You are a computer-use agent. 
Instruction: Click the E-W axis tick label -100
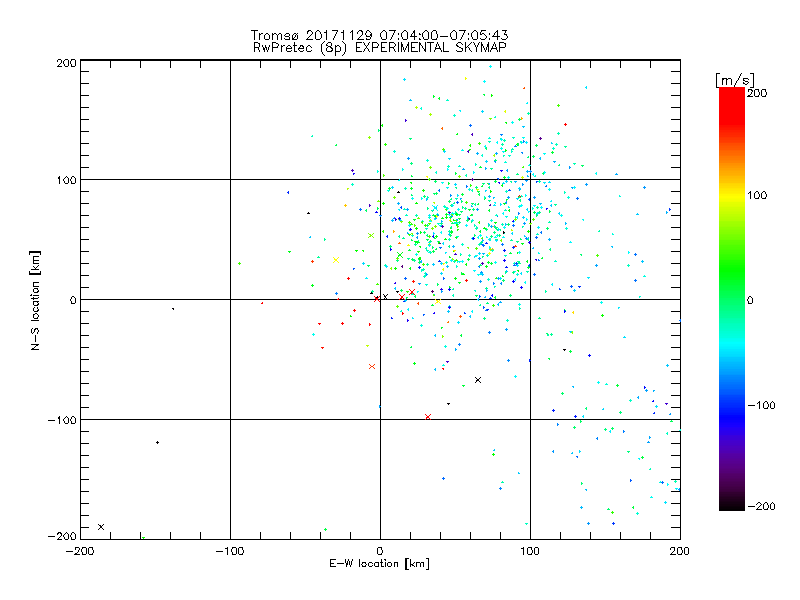[x=230, y=551]
